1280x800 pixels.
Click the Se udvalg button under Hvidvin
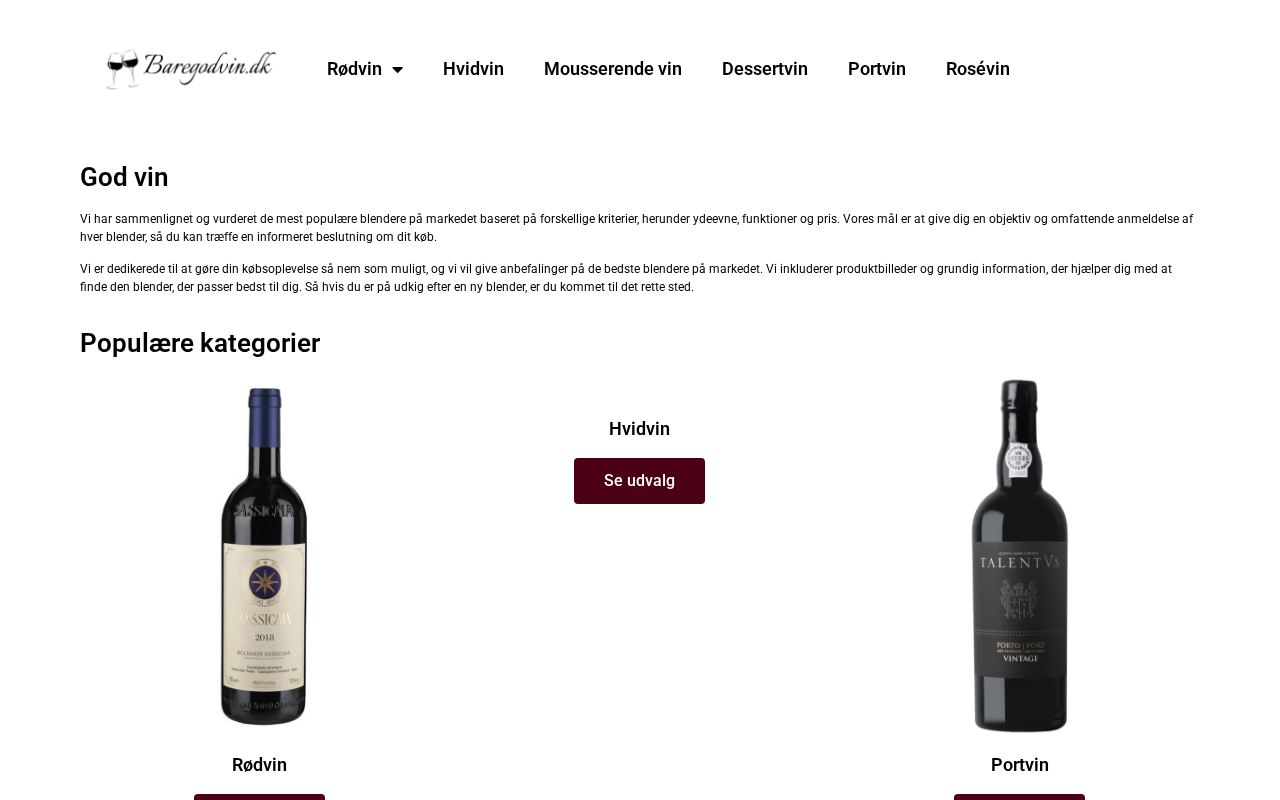coord(639,481)
